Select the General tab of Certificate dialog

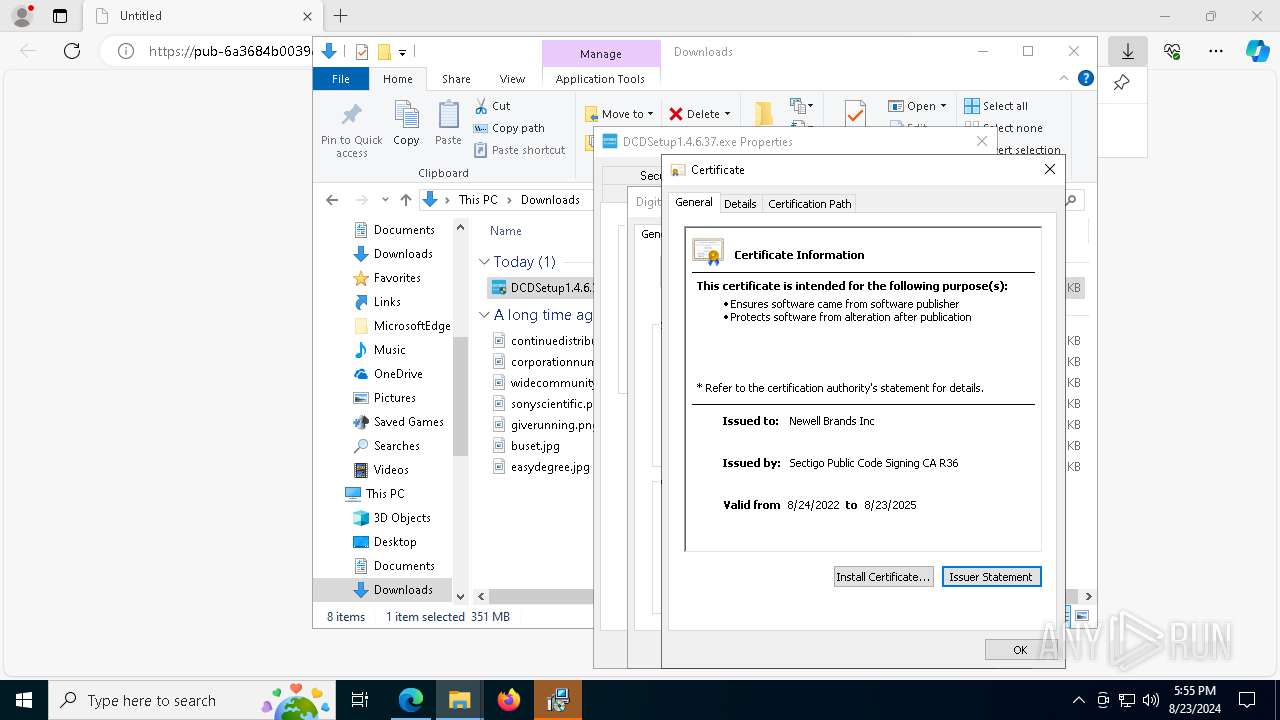point(693,202)
